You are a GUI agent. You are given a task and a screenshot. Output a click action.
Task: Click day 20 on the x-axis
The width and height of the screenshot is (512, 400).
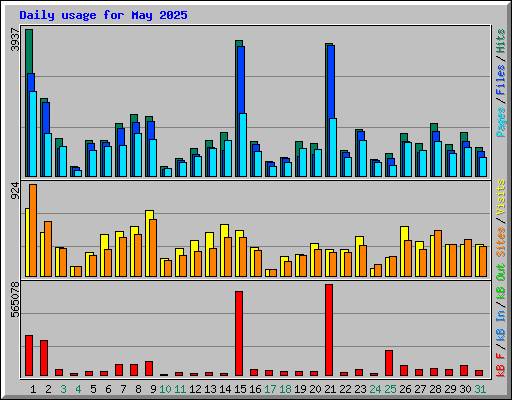pos(315,389)
